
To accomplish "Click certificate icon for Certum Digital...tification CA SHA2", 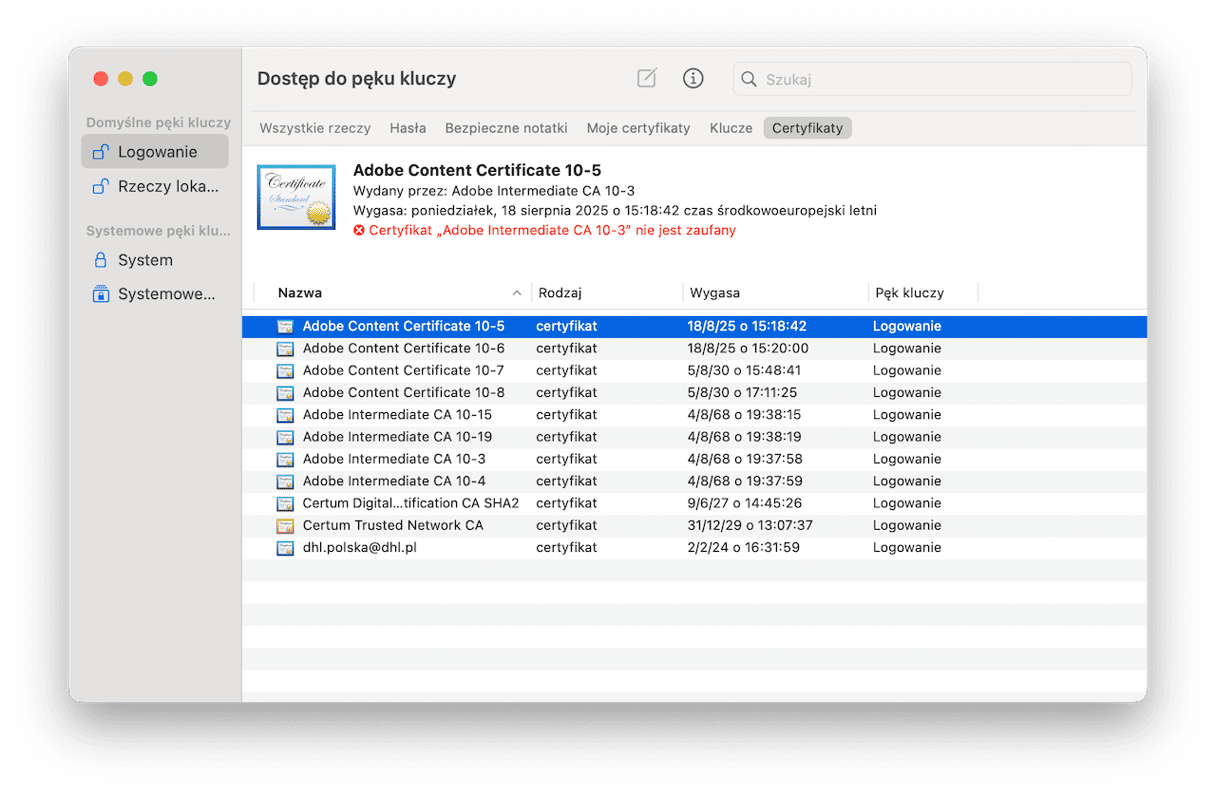I will click(285, 503).
